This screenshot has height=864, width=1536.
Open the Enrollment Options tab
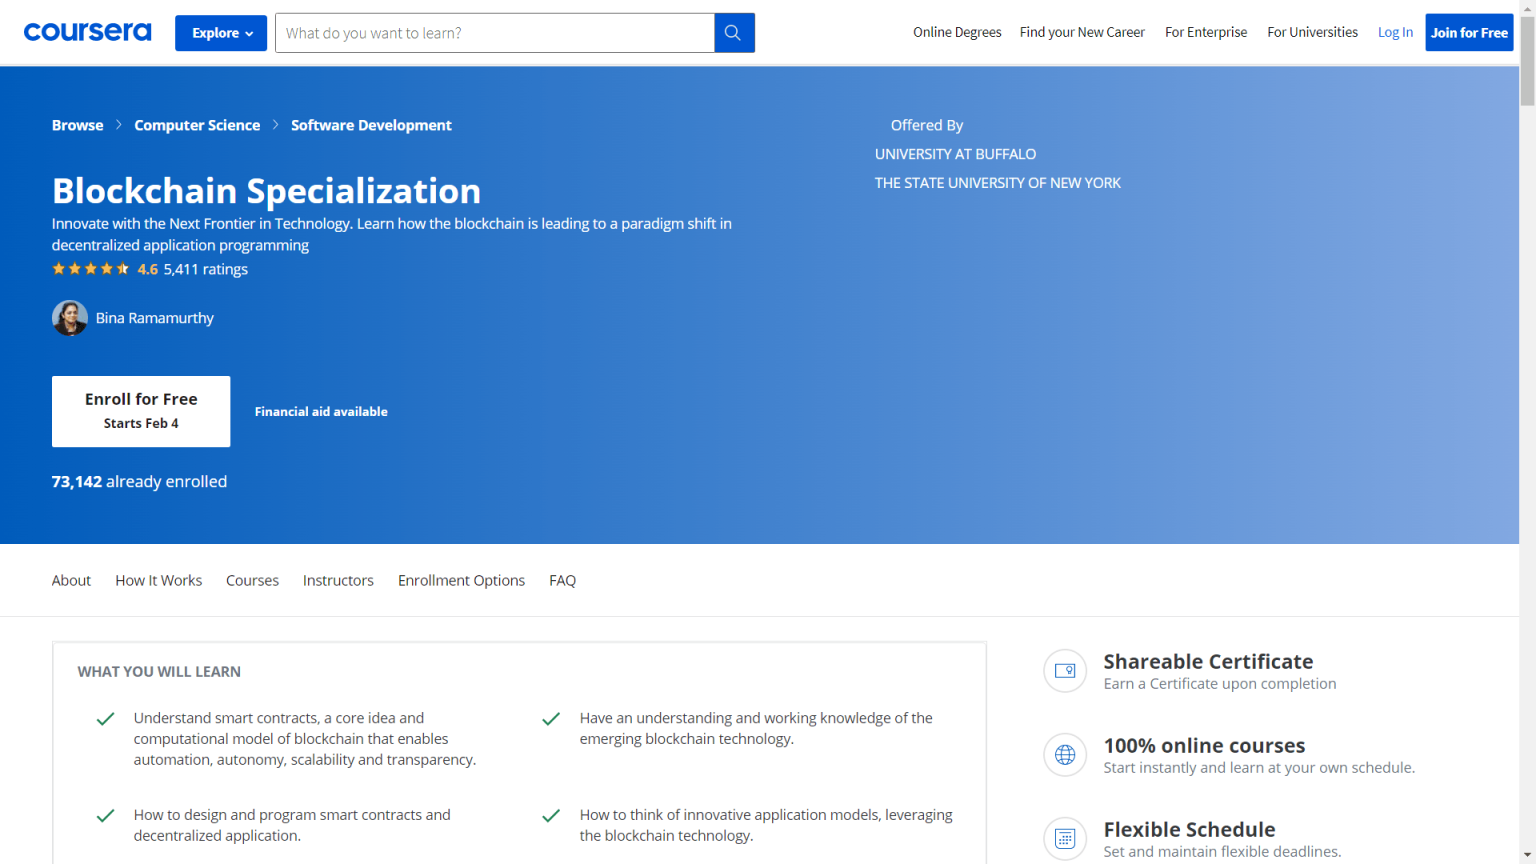coord(461,580)
